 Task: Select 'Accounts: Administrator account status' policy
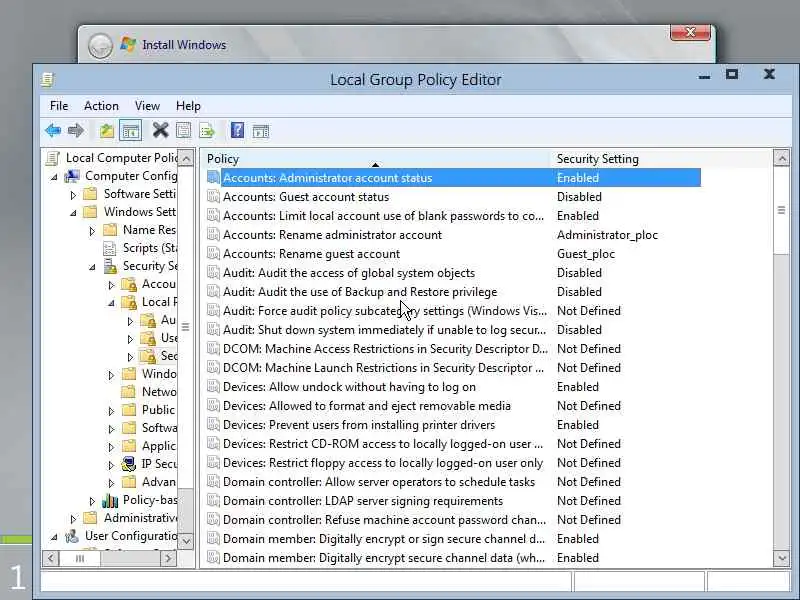click(x=454, y=178)
